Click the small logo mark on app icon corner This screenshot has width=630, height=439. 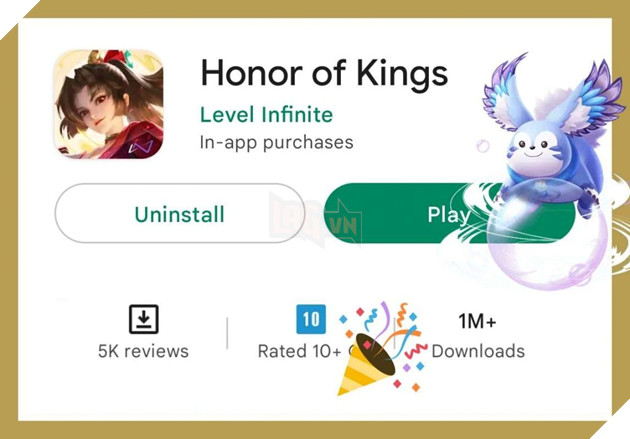141,147
